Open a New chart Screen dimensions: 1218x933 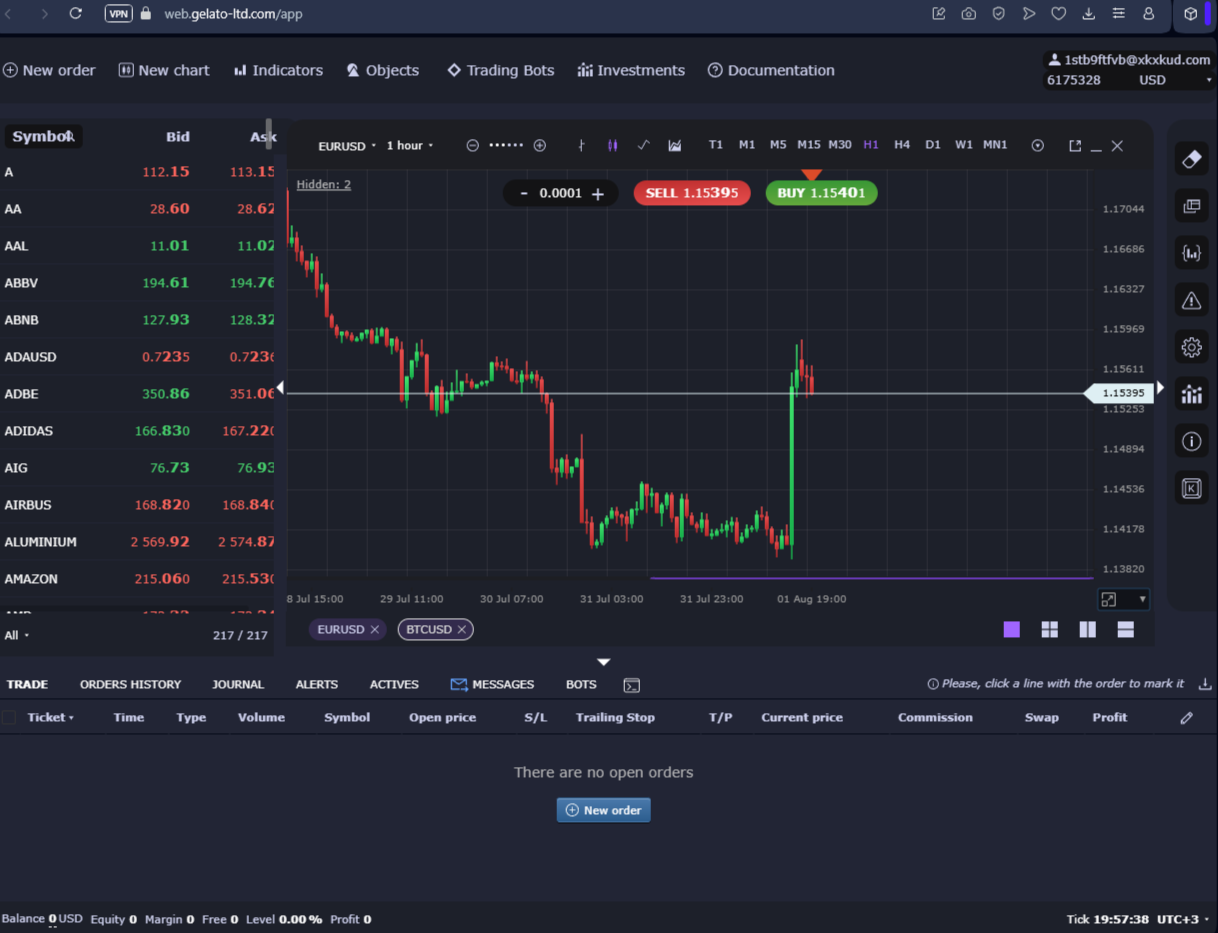click(164, 70)
